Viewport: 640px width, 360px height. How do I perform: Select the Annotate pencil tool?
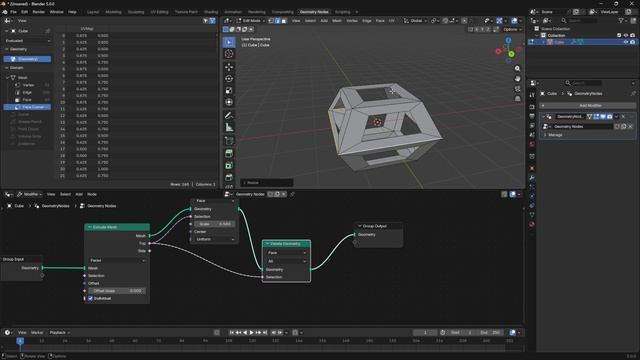coord(229,116)
